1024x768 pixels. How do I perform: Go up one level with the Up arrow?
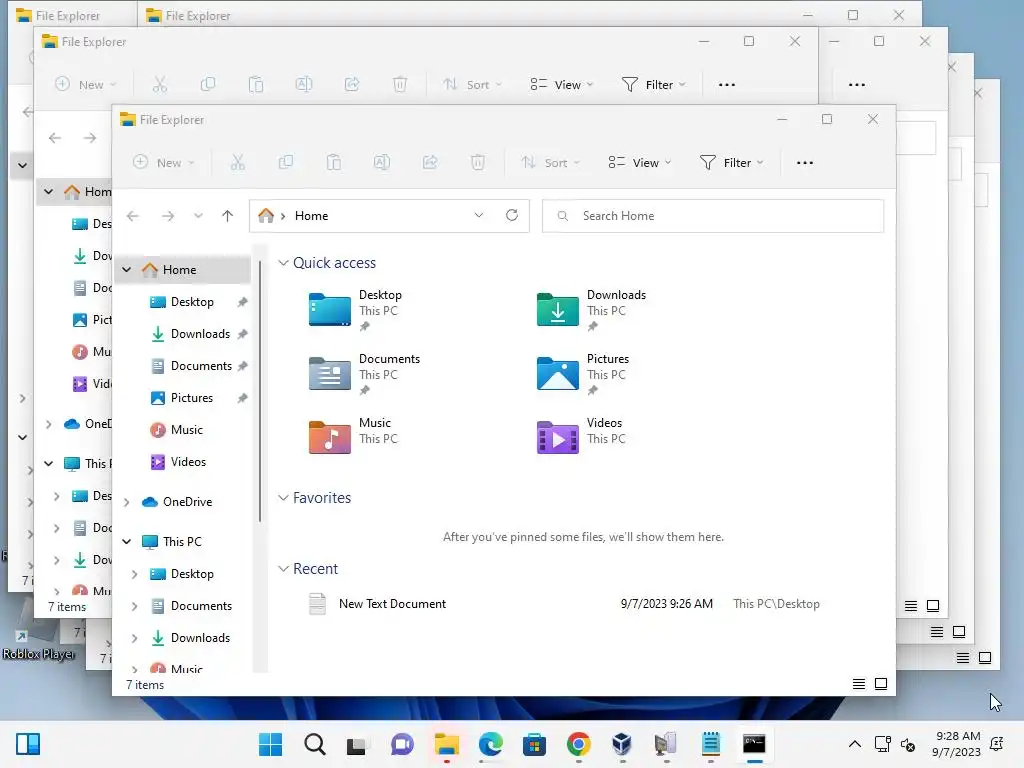click(x=227, y=216)
